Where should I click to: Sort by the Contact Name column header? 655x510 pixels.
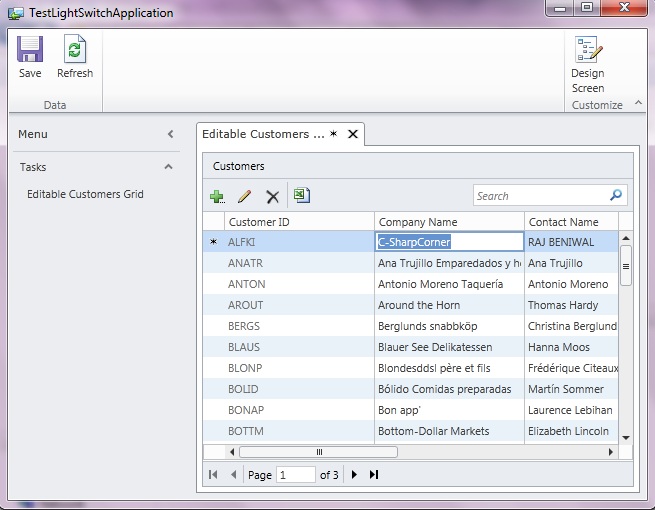click(571, 222)
